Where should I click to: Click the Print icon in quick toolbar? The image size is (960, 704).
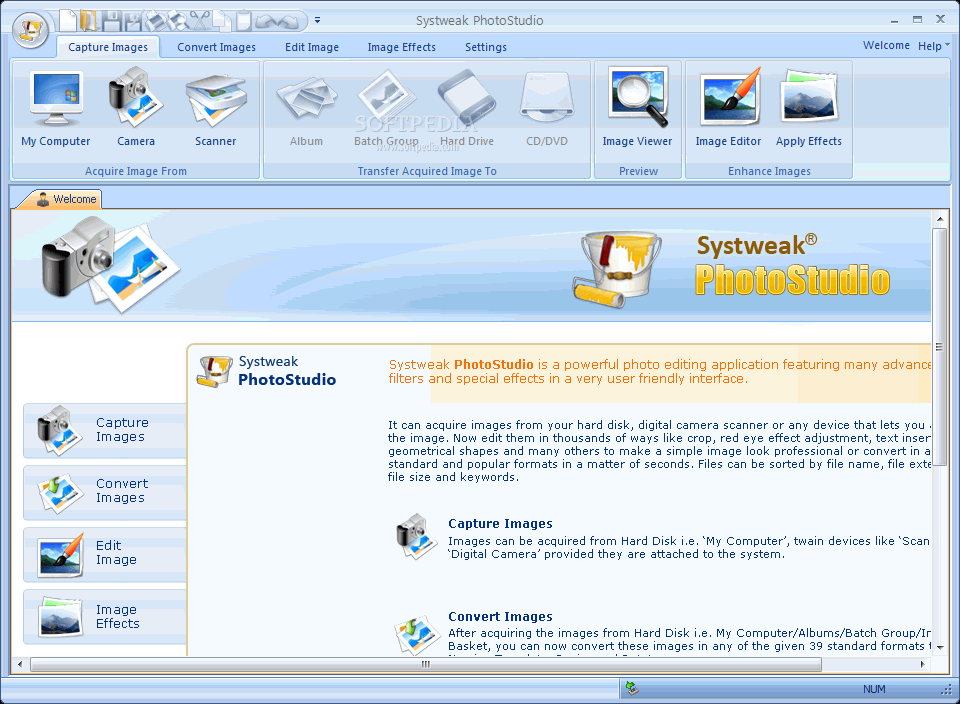156,21
